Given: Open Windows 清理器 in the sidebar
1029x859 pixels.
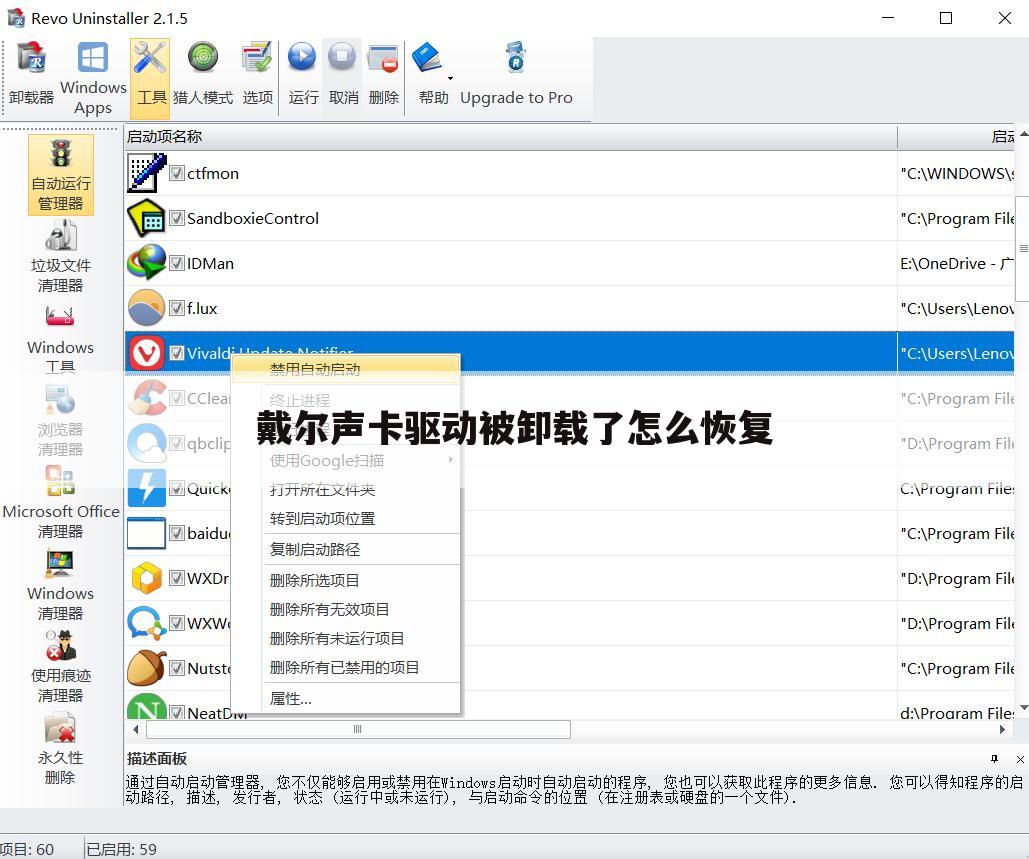Looking at the screenshot, I should [x=60, y=585].
